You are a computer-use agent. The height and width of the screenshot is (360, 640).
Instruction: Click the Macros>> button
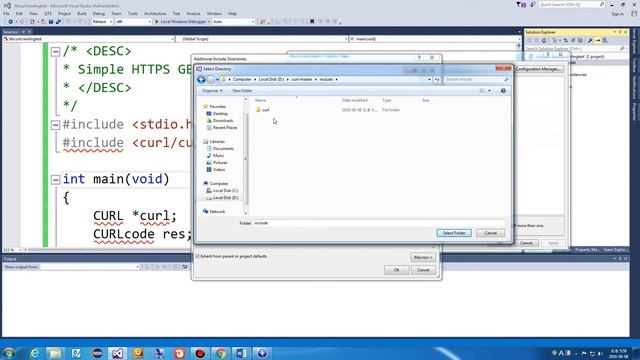(x=423, y=258)
